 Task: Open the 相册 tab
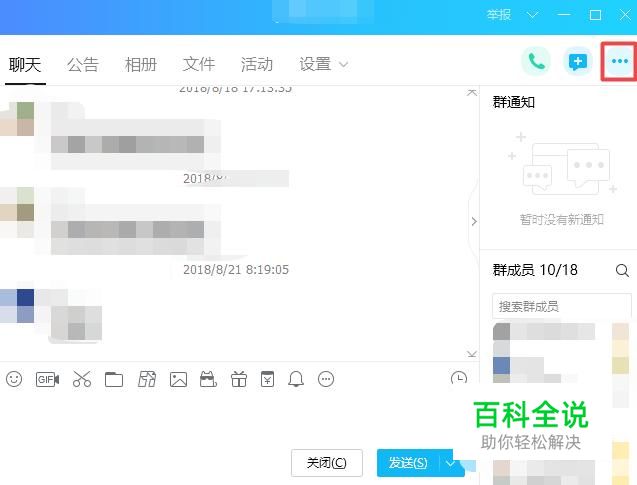(x=141, y=65)
